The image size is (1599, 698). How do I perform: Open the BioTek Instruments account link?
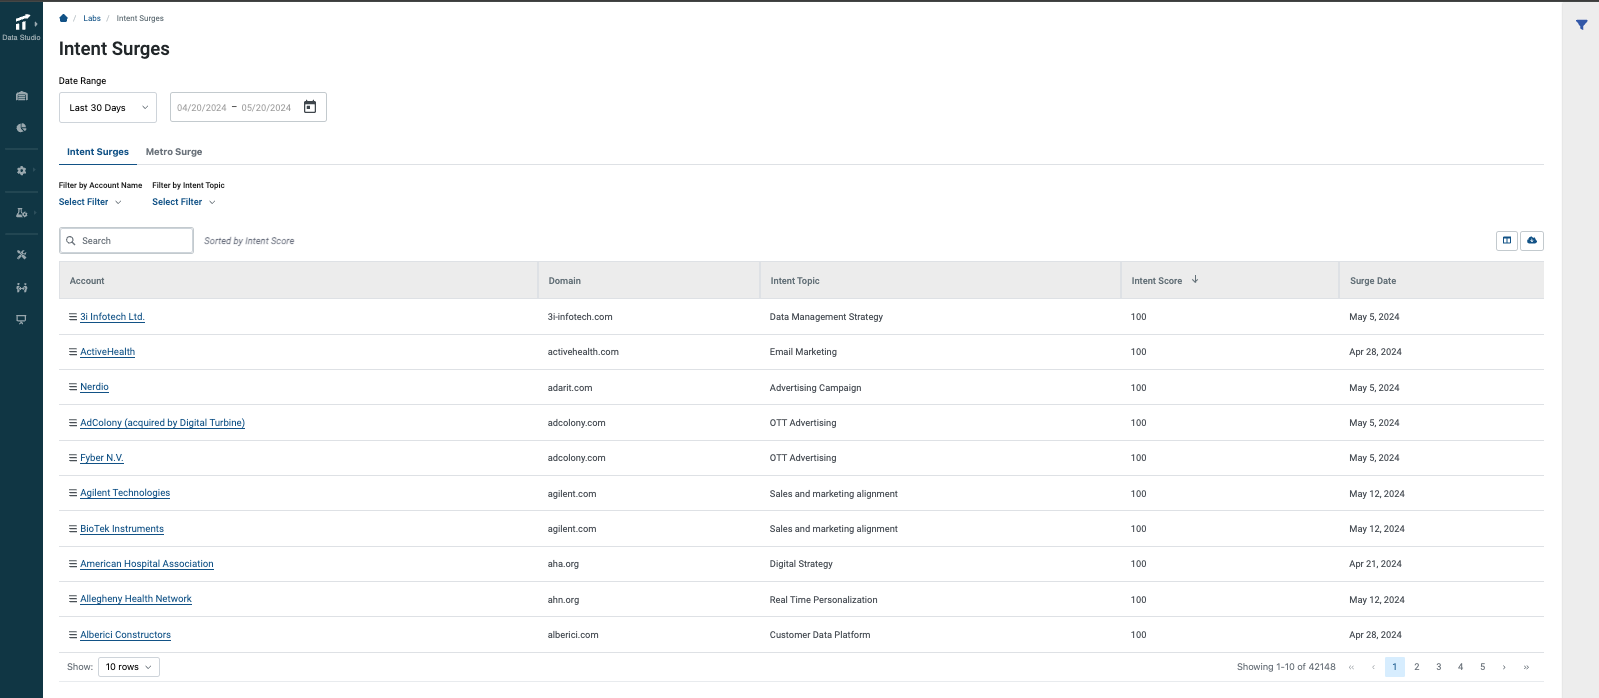122,529
